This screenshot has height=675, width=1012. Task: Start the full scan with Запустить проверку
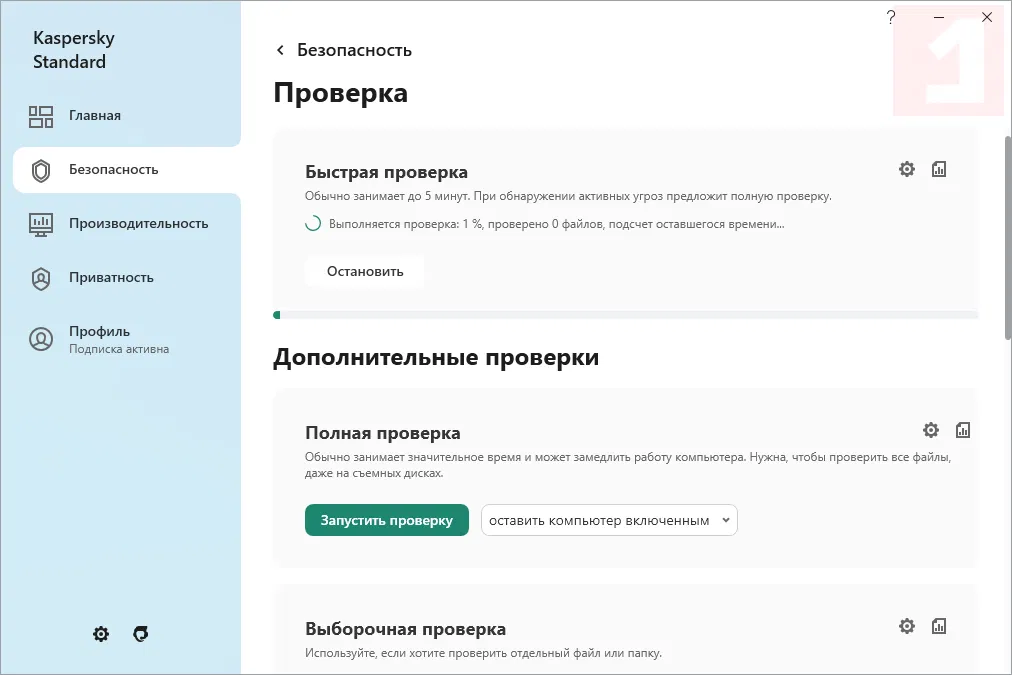[387, 520]
